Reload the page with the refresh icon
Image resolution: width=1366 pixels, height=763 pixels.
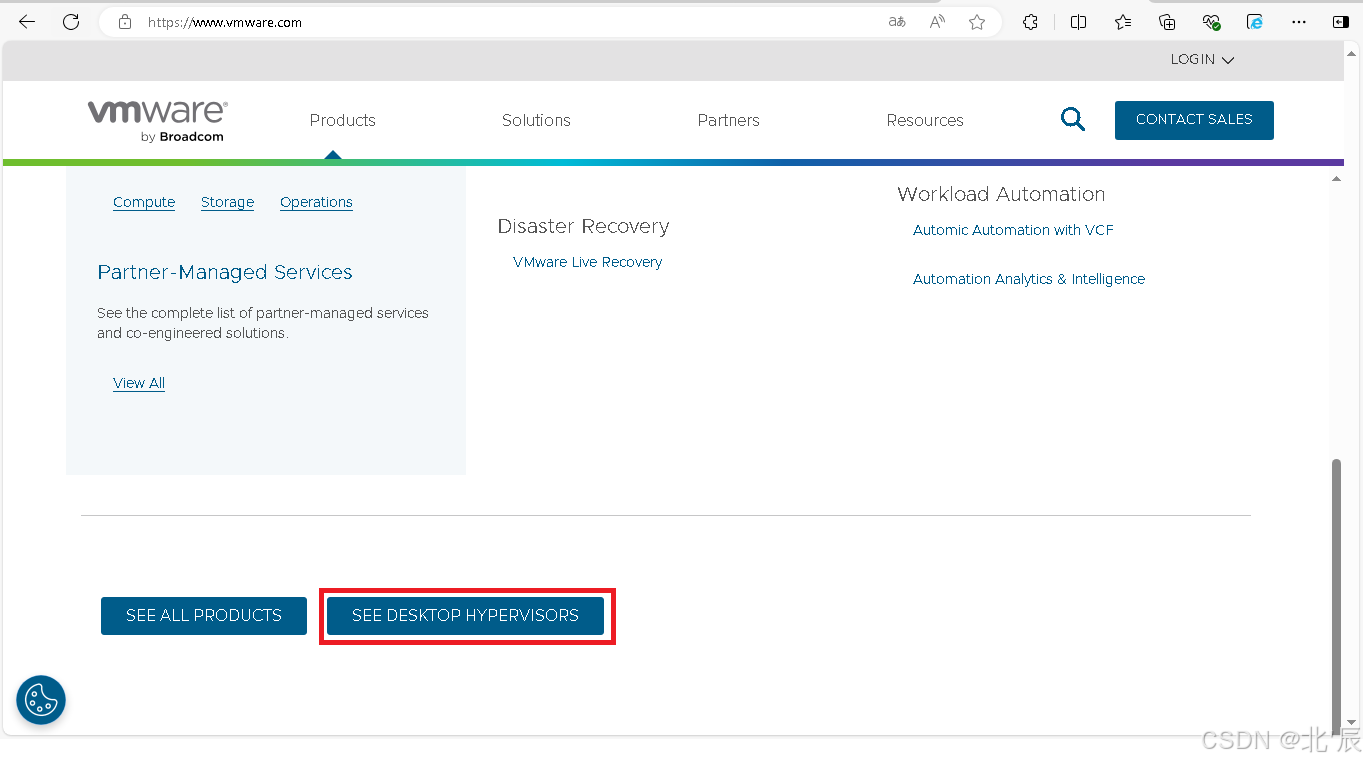click(x=71, y=22)
